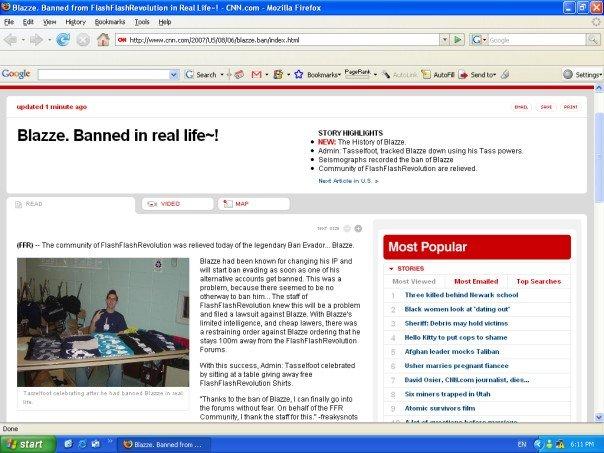Viewport: 604px width, 453px height.
Task: Click the Windows Start button
Action: [x=27, y=444]
